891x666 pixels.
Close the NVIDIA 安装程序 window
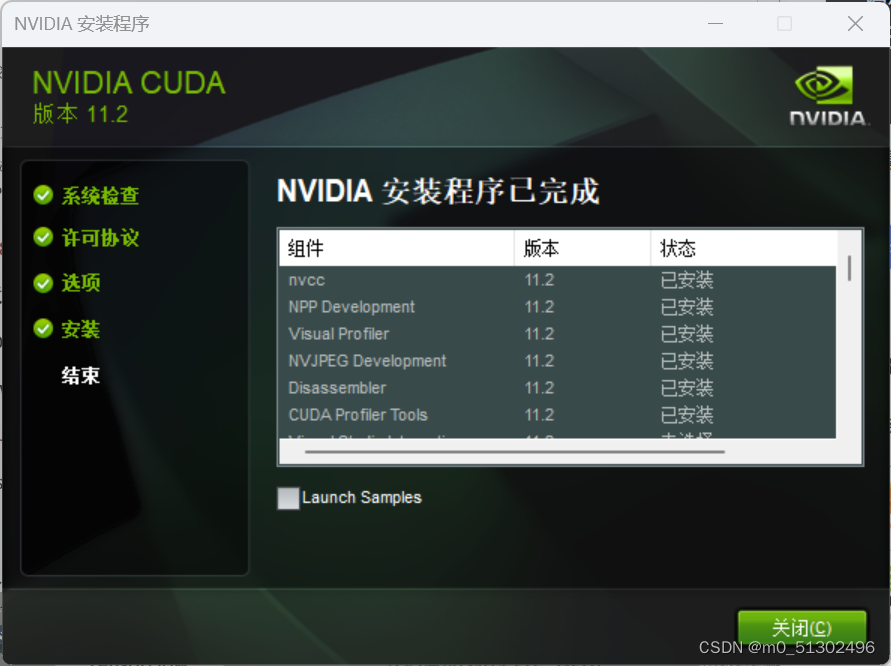pyautogui.click(x=855, y=23)
